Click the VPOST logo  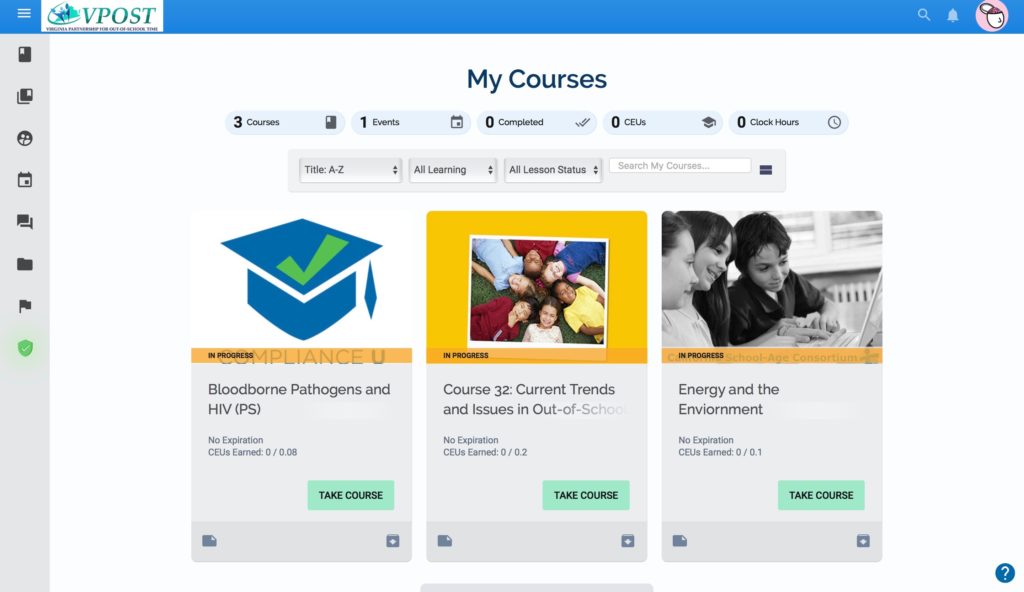click(x=102, y=16)
